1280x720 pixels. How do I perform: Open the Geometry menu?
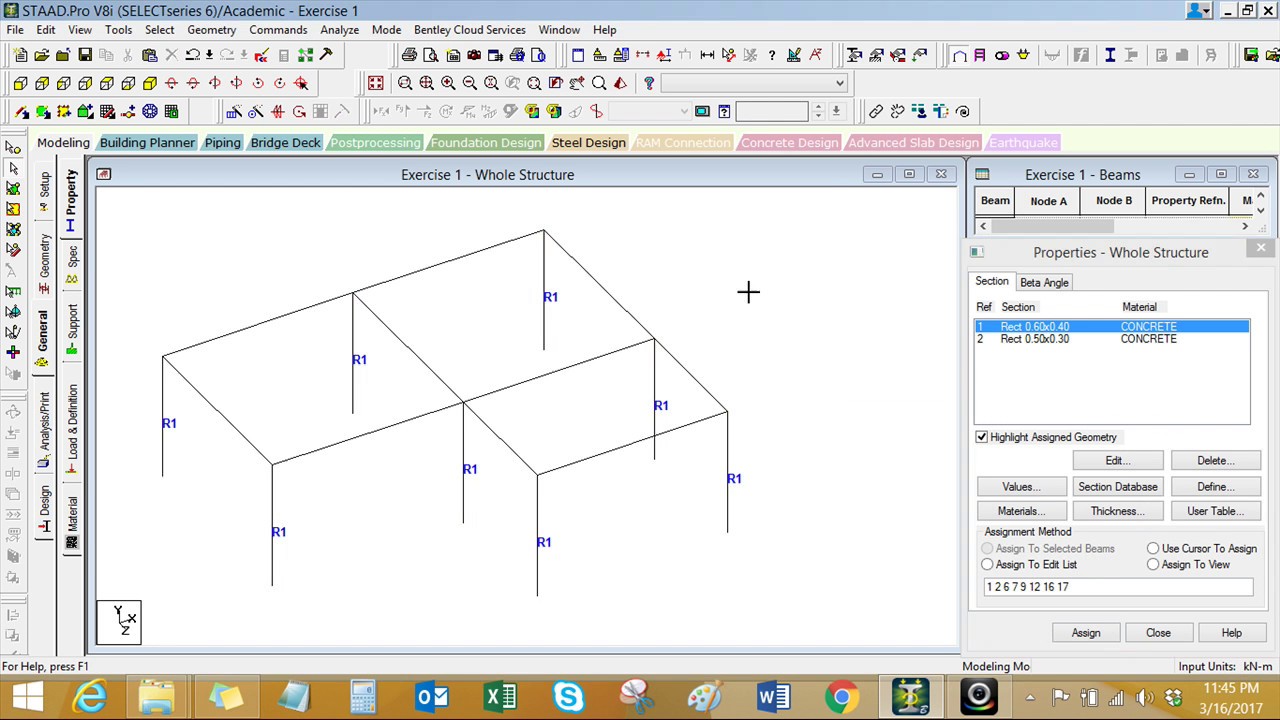click(211, 30)
